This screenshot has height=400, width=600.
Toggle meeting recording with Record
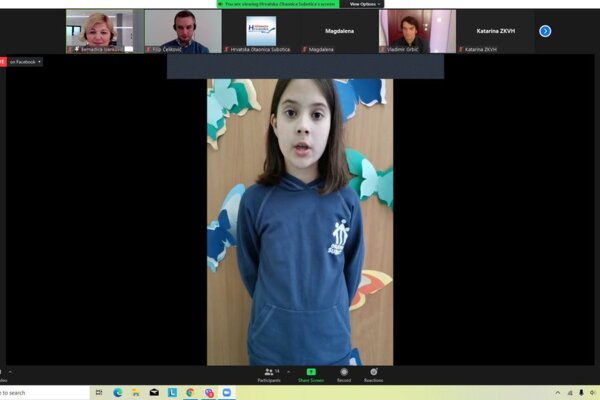[x=344, y=373]
